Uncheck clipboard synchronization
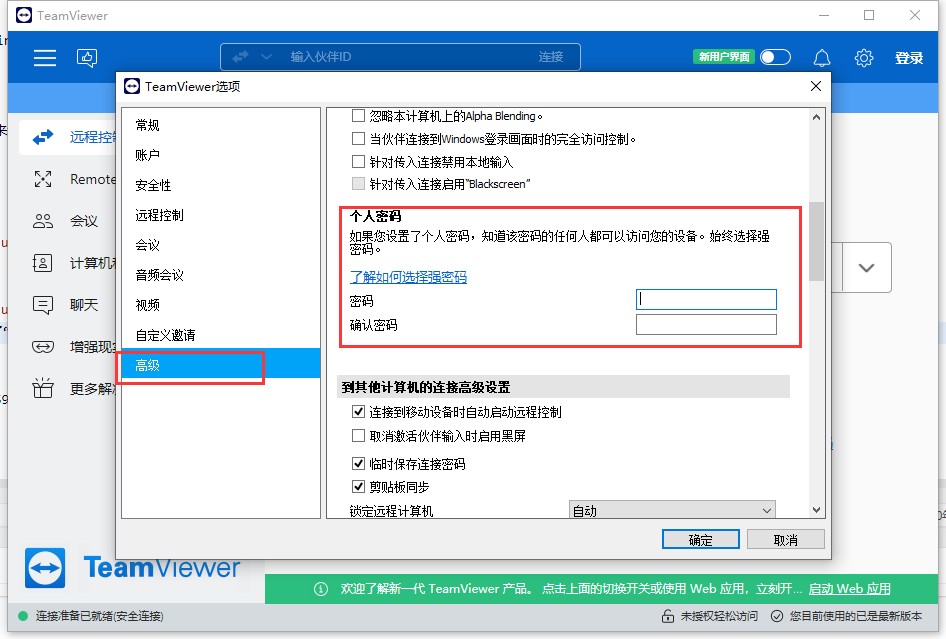Viewport: 946px width, 639px height. pyautogui.click(x=358, y=486)
